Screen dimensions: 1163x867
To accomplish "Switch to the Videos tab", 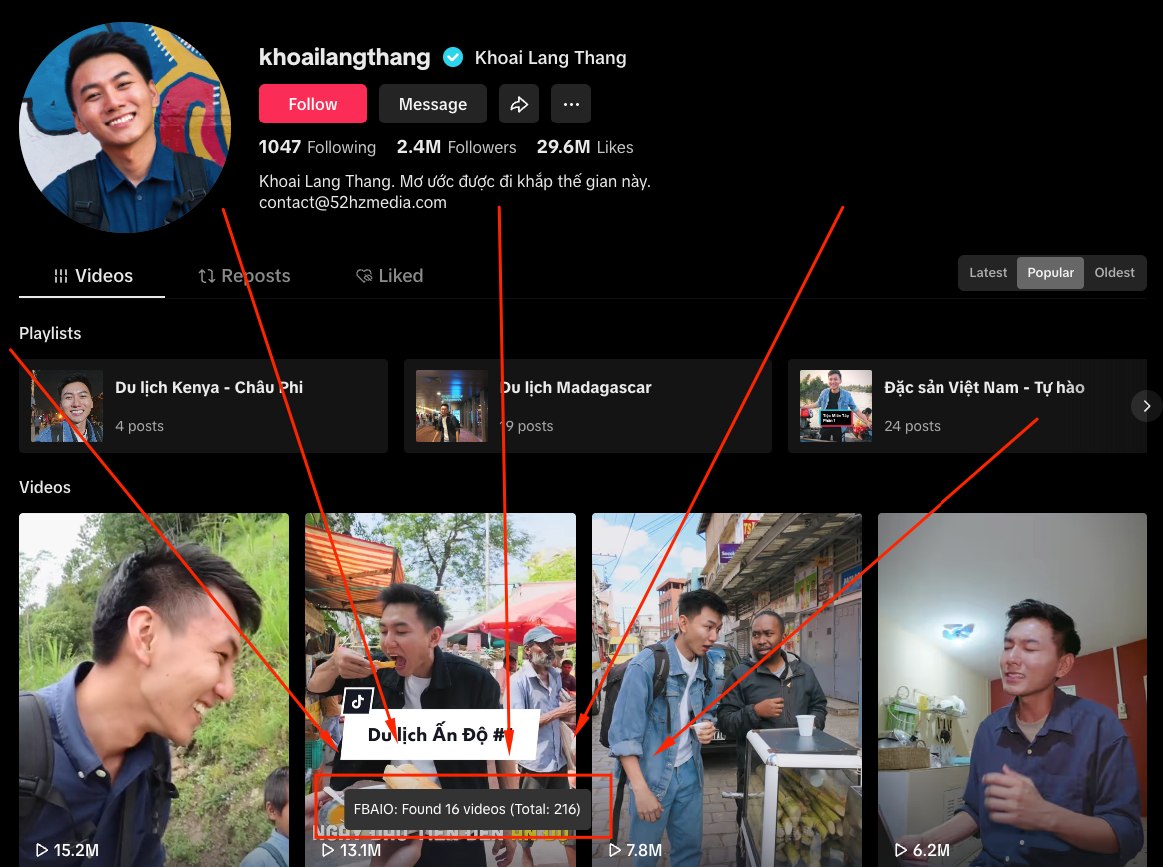I will coord(93,276).
